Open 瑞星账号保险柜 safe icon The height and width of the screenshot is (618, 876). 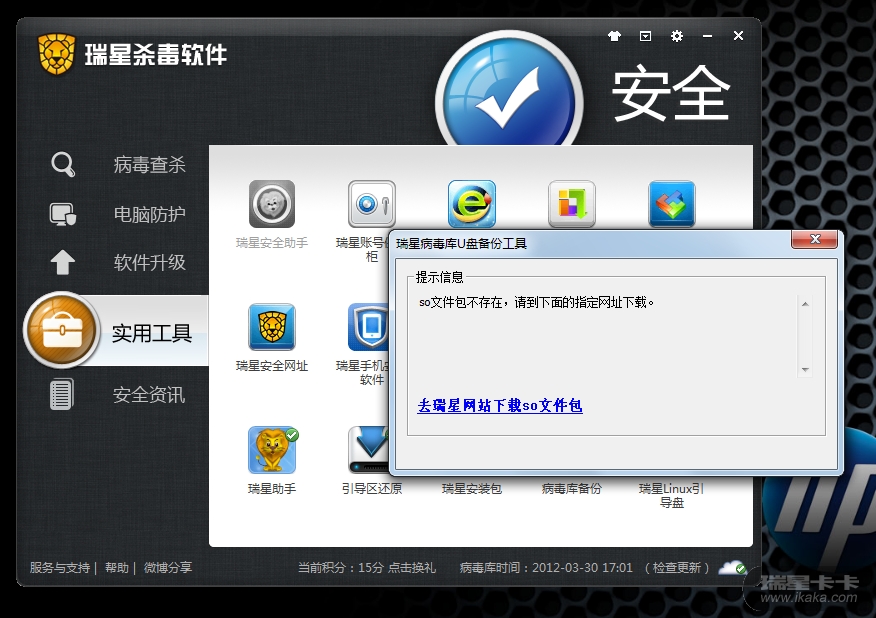click(372, 204)
